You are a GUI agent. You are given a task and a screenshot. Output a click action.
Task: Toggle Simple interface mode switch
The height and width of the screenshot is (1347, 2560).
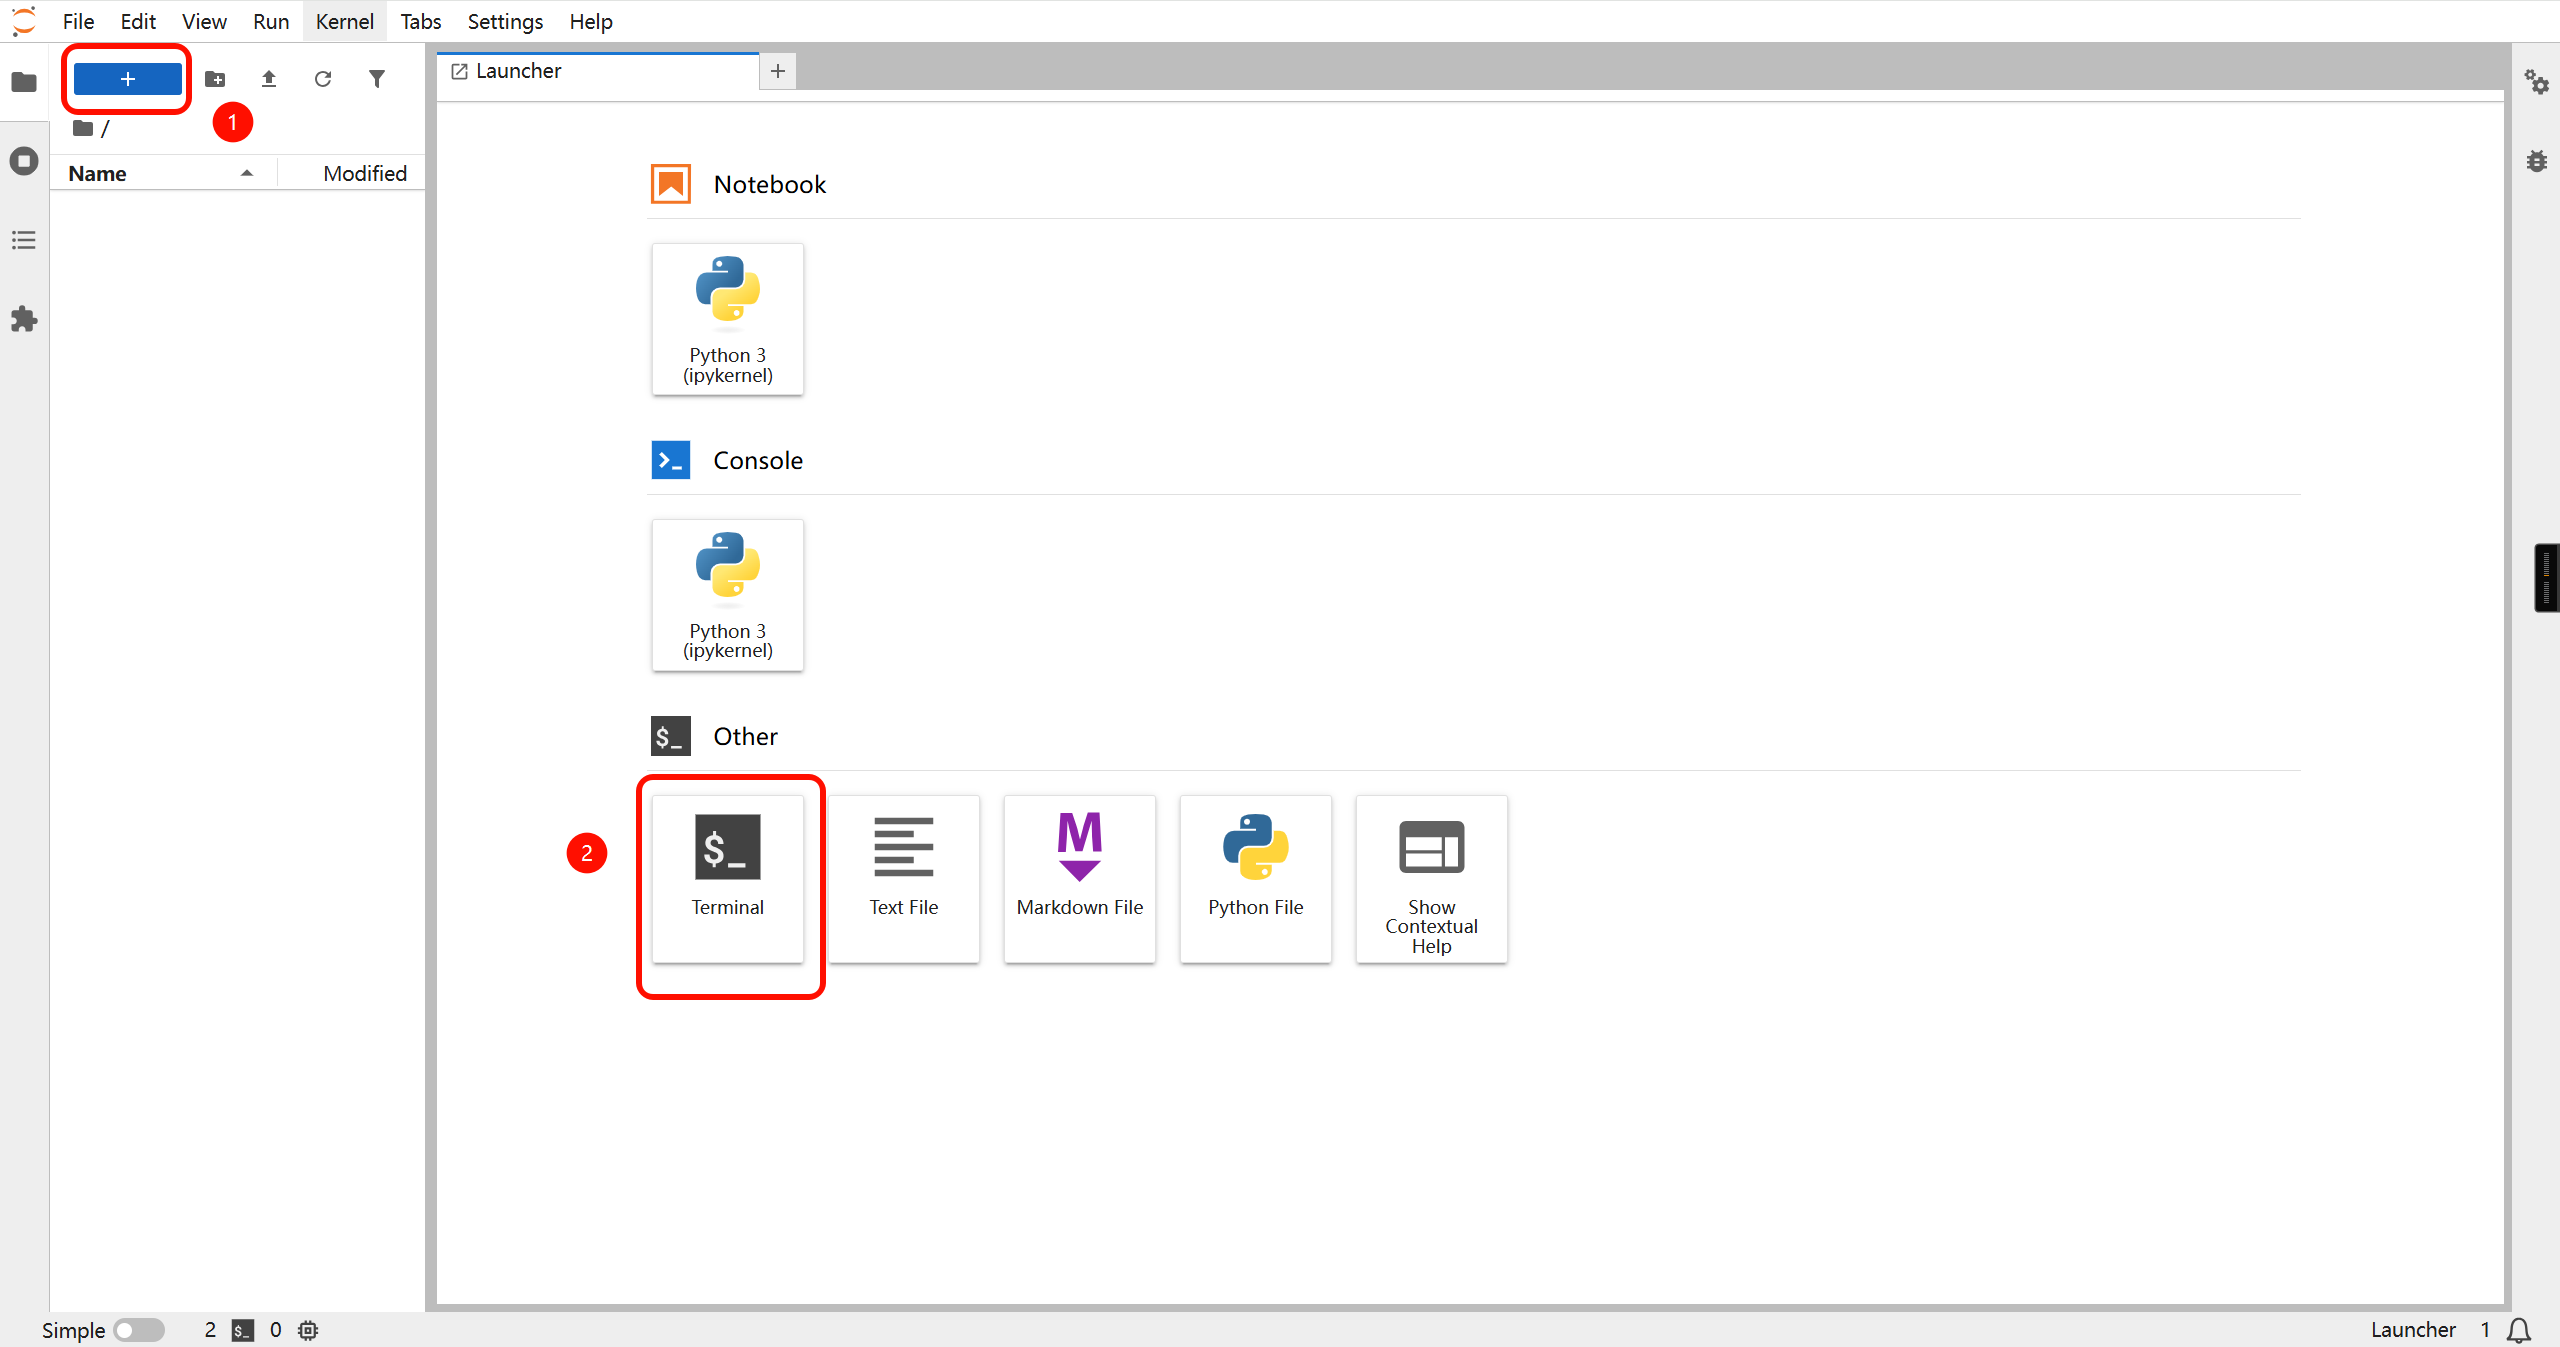pos(138,1330)
